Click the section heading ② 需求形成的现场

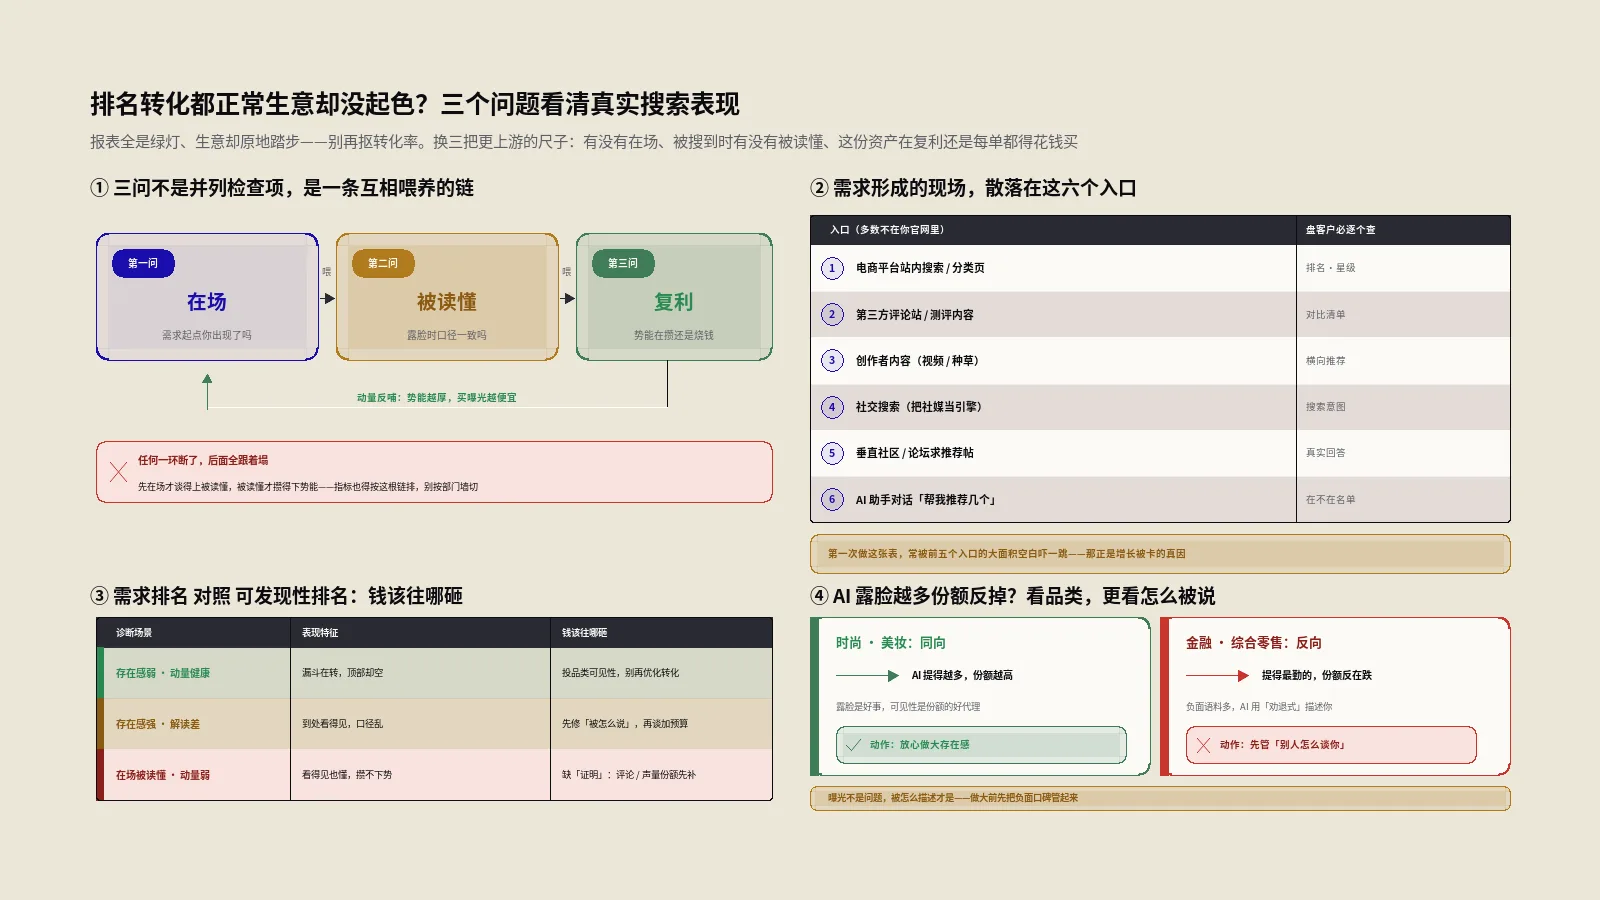(x=973, y=188)
